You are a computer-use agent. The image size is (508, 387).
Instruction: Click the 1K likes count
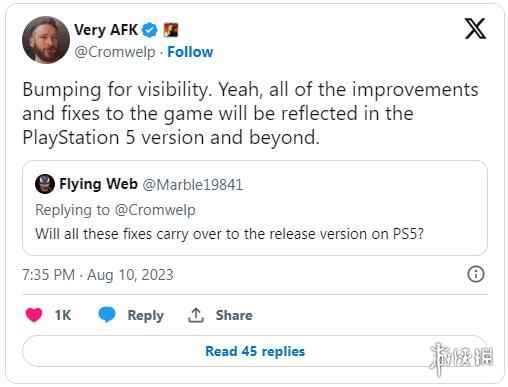pyautogui.click(x=63, y=315)
